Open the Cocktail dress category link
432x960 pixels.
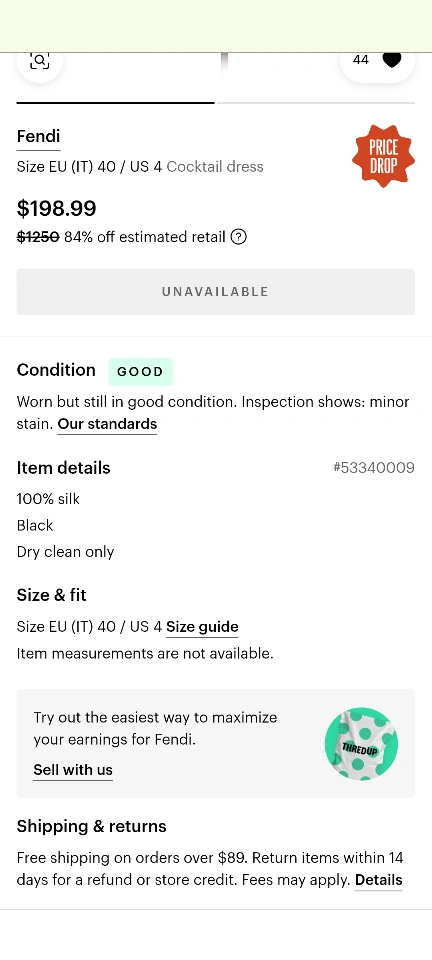click(x=215, y=167)
